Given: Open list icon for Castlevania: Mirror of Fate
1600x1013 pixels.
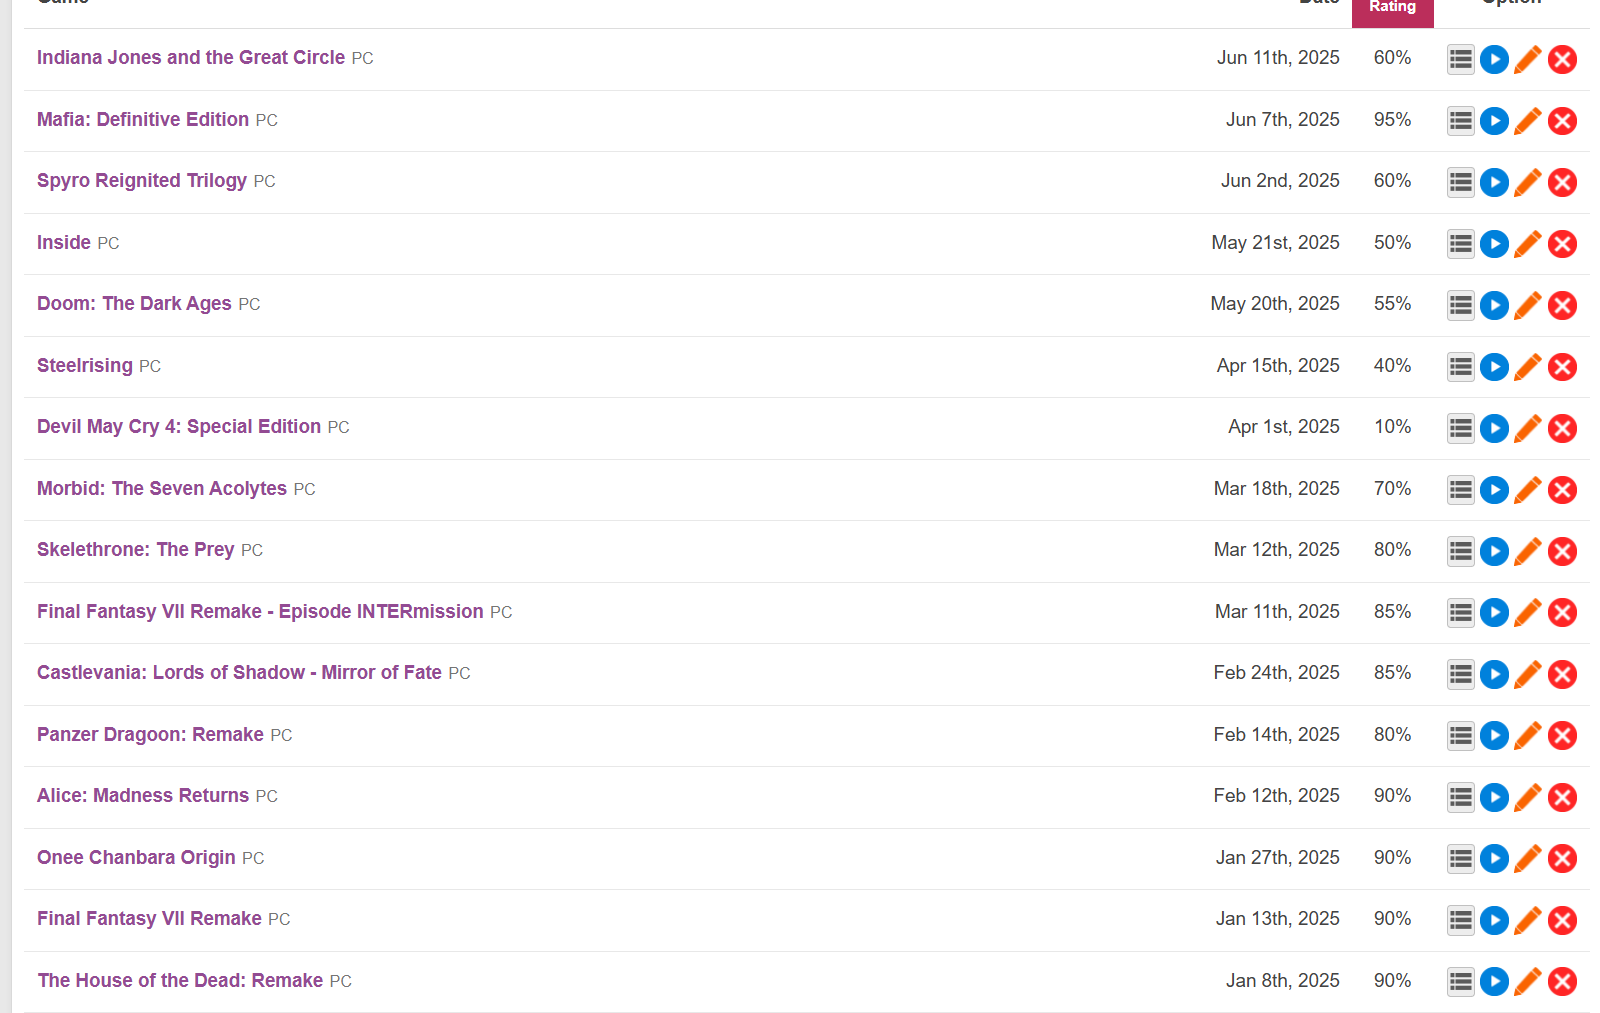Looking at the screenshot, I should [x=1461, y=675].
